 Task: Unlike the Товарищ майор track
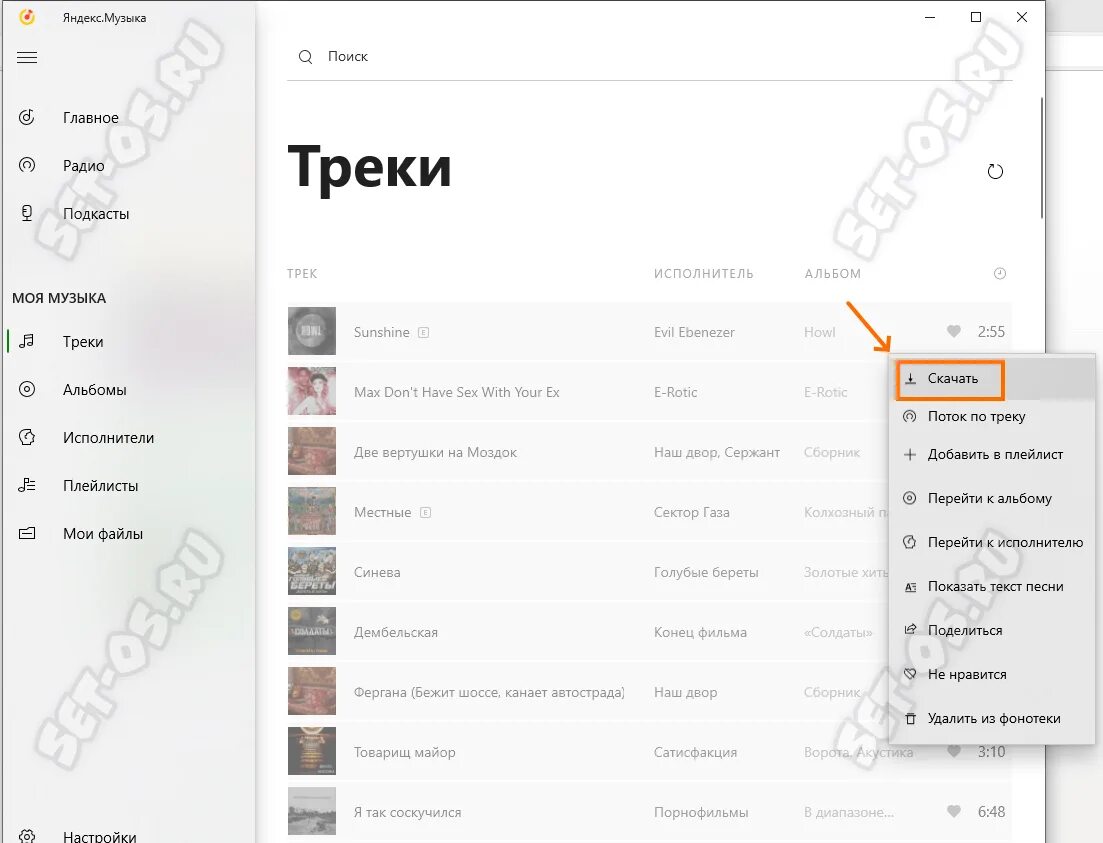pos(953,752)
